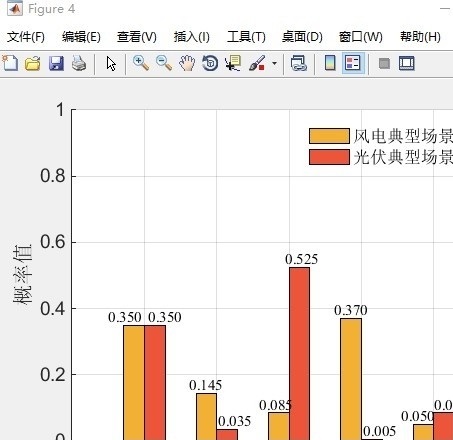453x440 pixels.
Task: Select the 风电典型场景 legend label
Action: coord(403,136)
